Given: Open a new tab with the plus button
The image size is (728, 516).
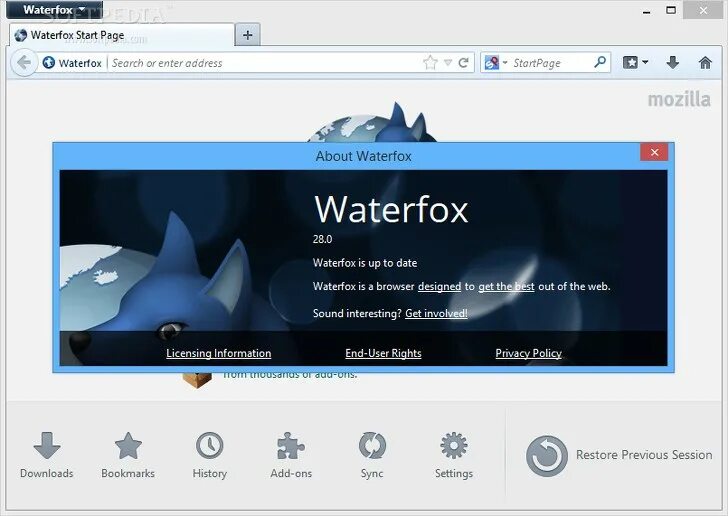Looking at the screenshot, I should pos(248,35).
